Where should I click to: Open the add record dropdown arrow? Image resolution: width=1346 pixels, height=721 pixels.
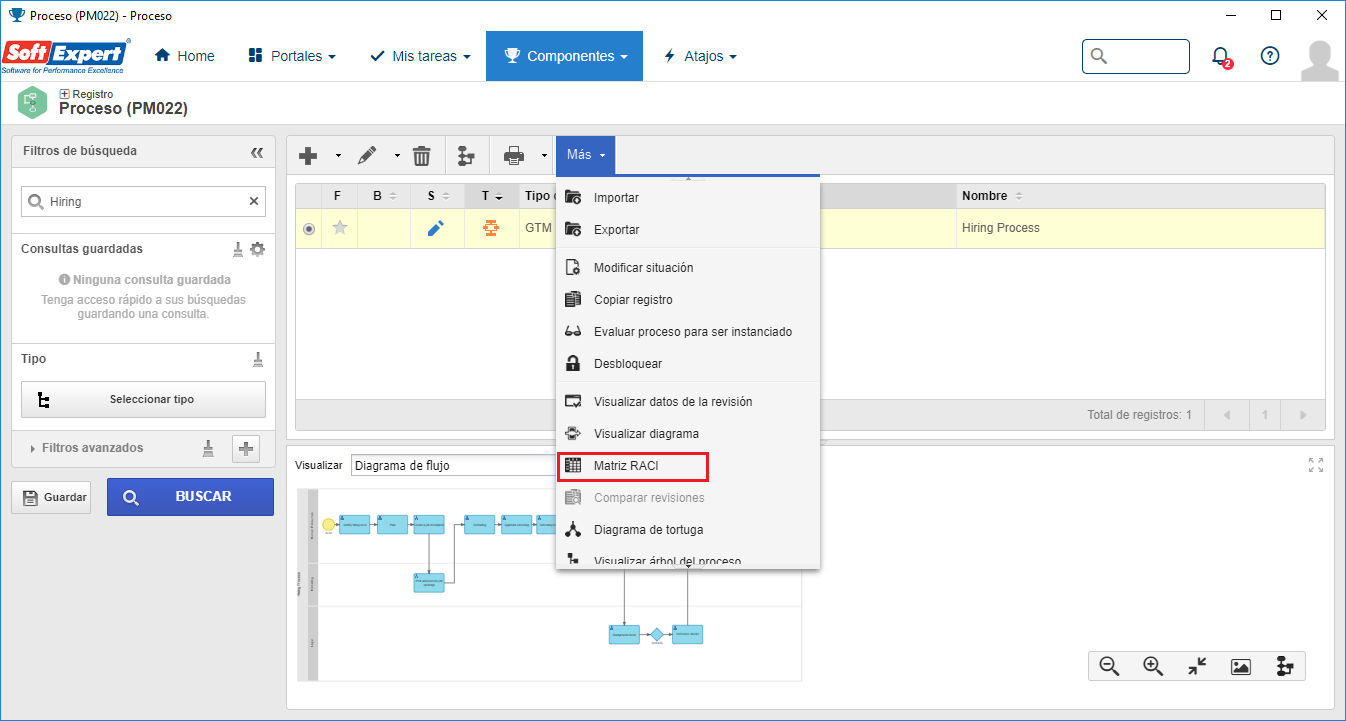click(338, 156)
